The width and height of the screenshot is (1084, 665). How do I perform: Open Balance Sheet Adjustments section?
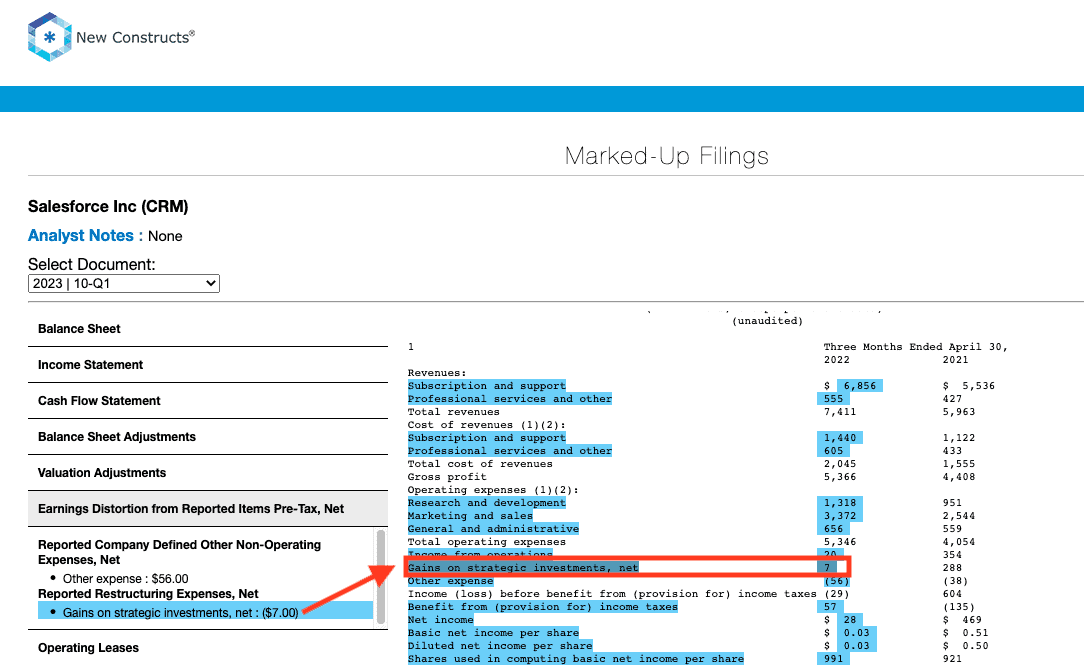pos(207,437)
